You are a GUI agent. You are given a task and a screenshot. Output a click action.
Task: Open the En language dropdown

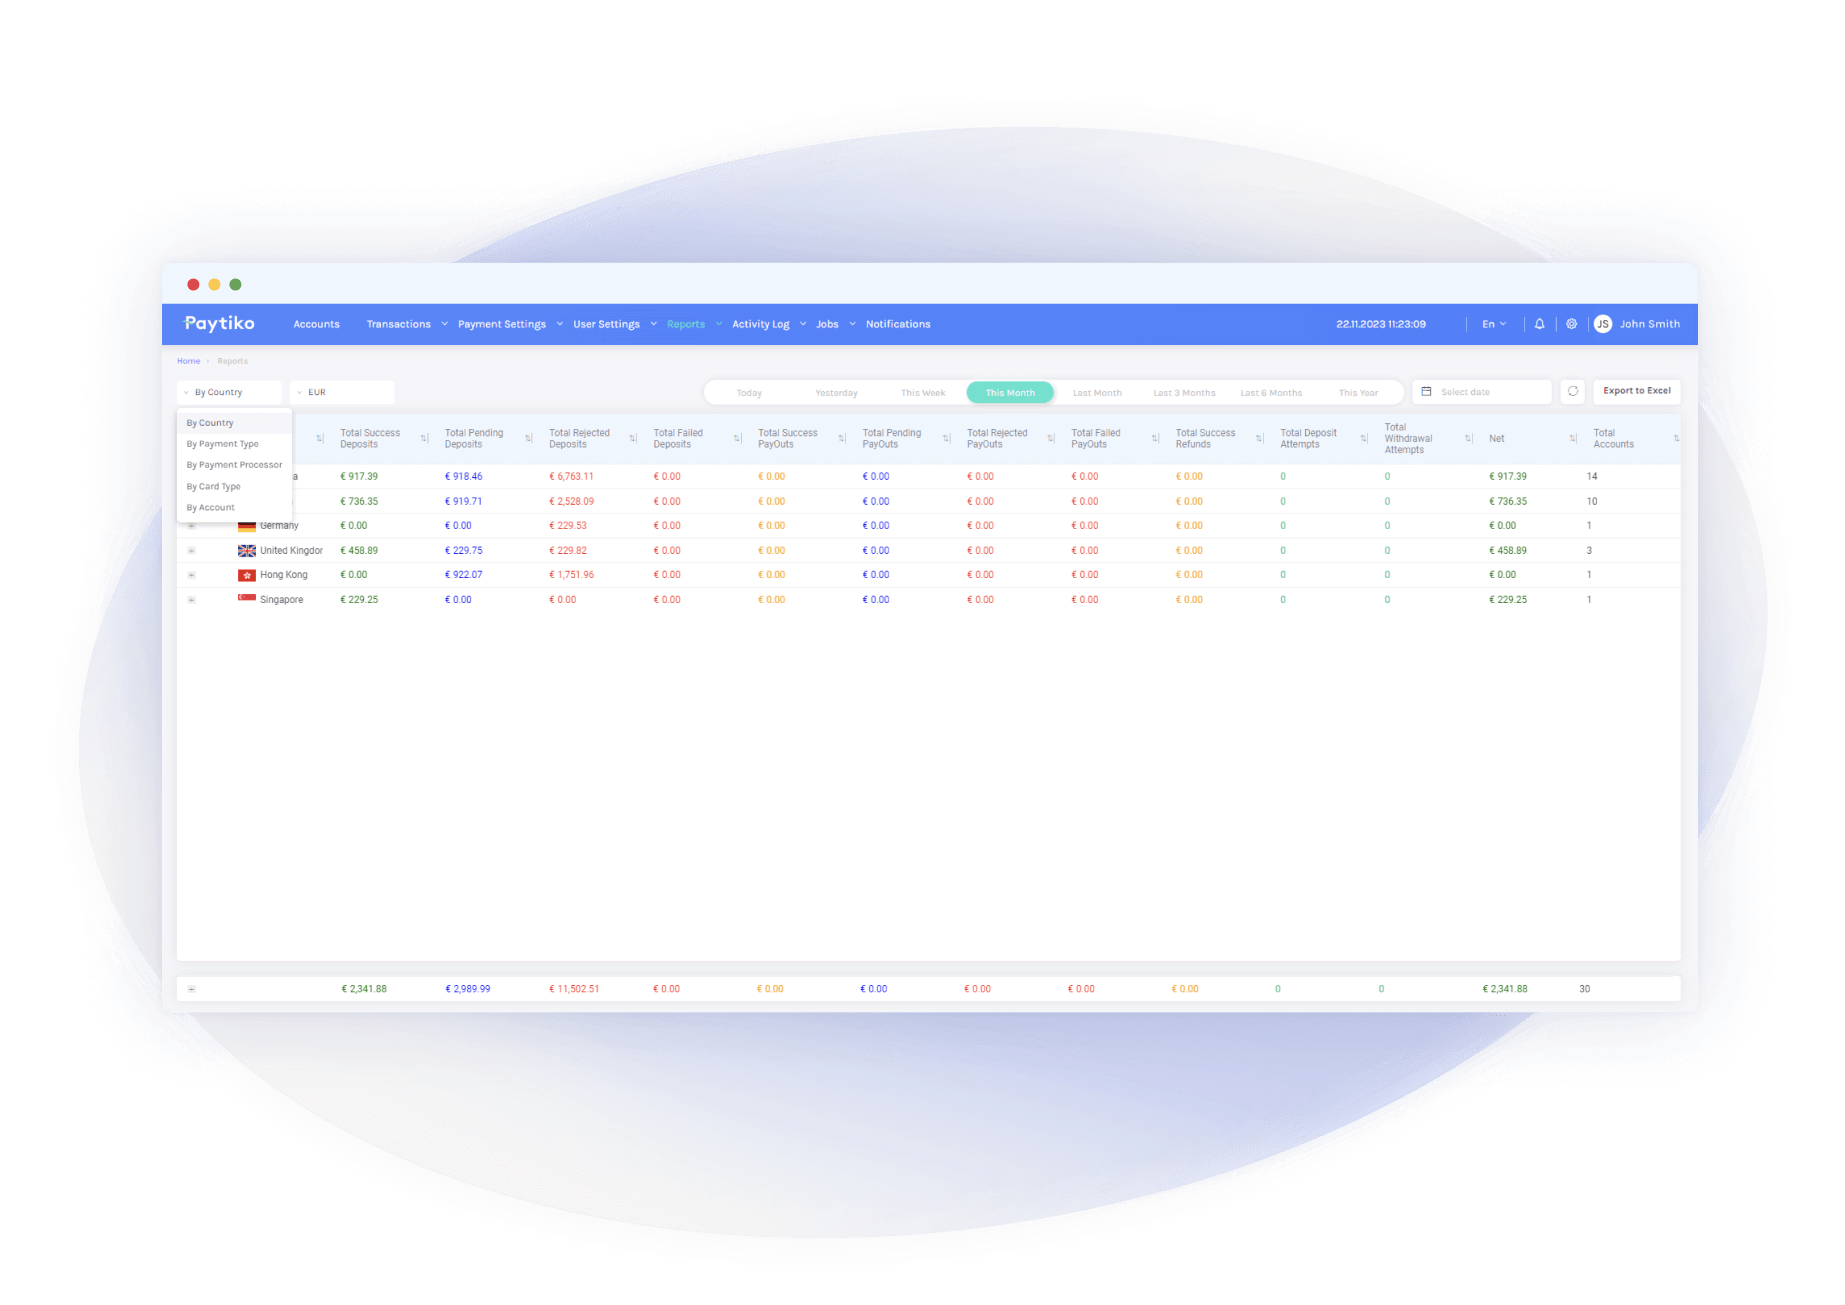(x=1493, y=324)
